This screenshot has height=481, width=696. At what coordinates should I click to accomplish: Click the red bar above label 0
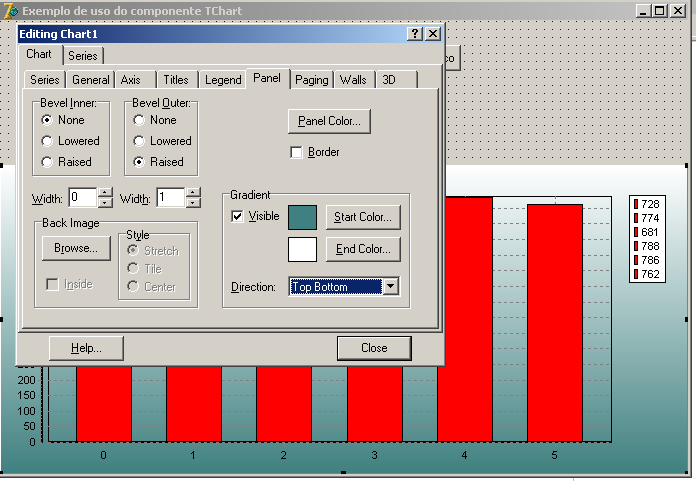(104, 404)
